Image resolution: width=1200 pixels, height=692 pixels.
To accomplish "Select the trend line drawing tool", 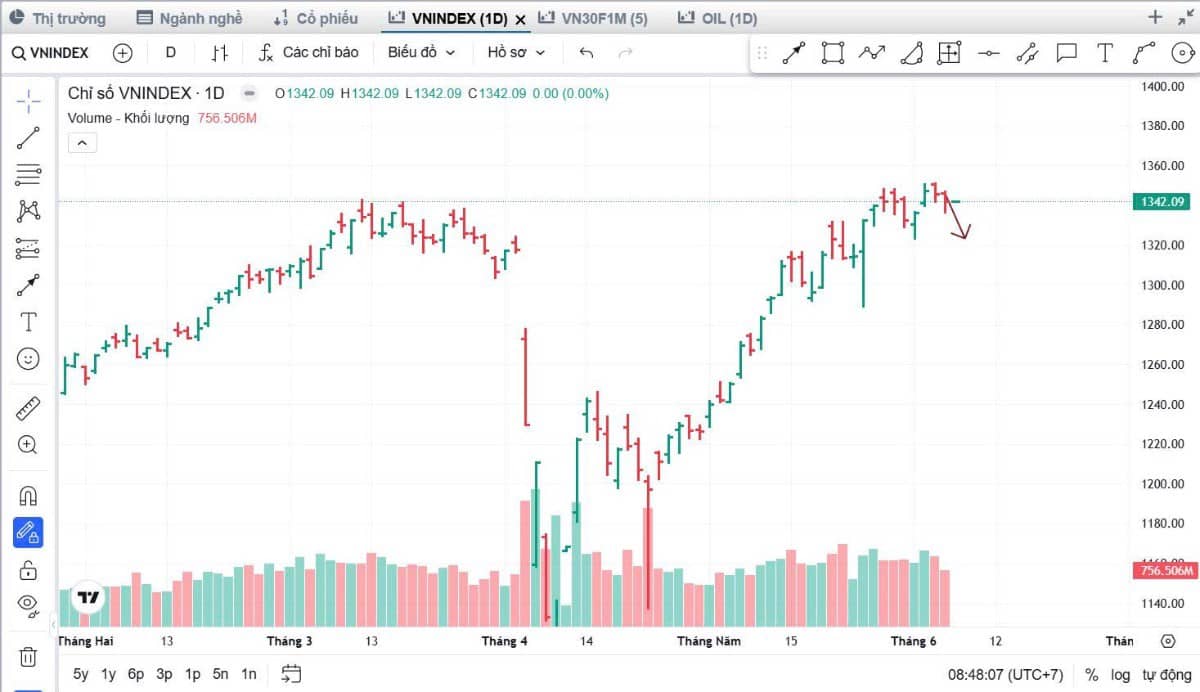I will [28, 138].
